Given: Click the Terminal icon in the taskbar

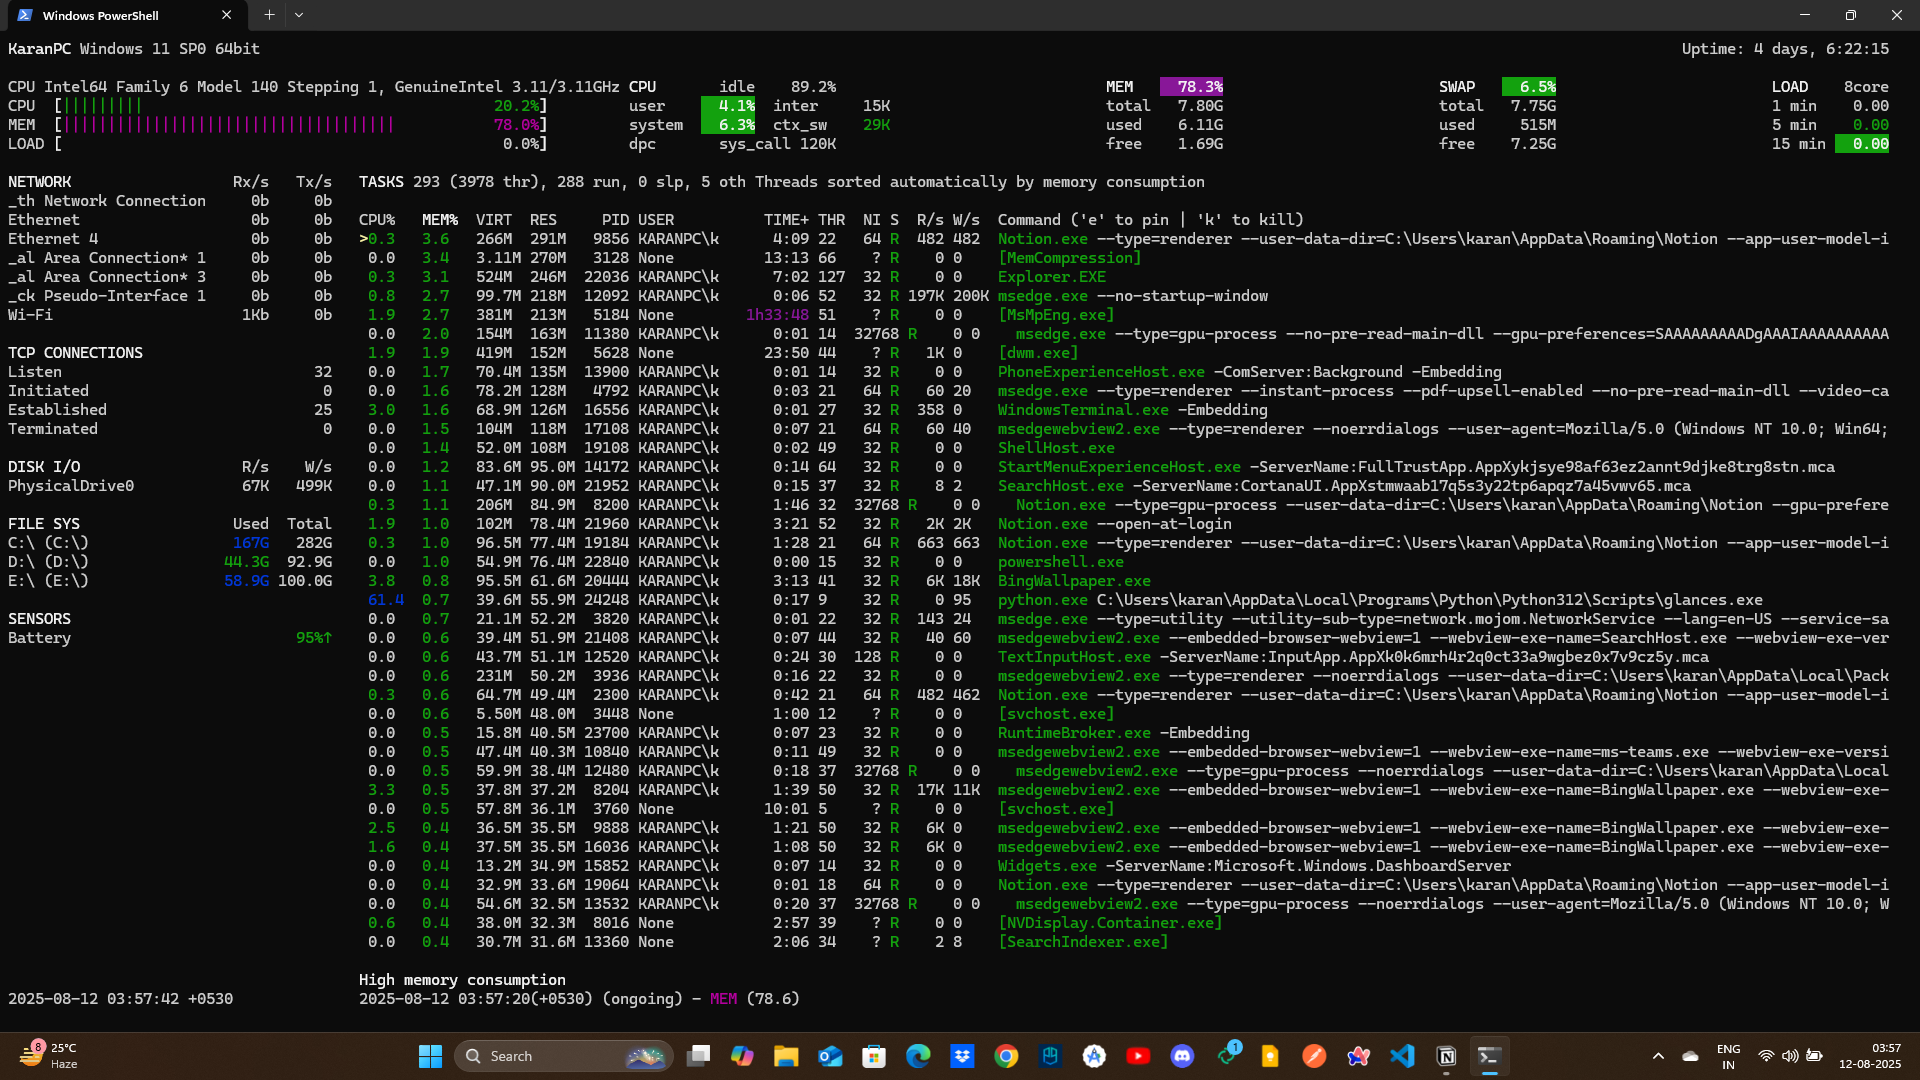Looking at the screenshot, I should [1490, 1056].
